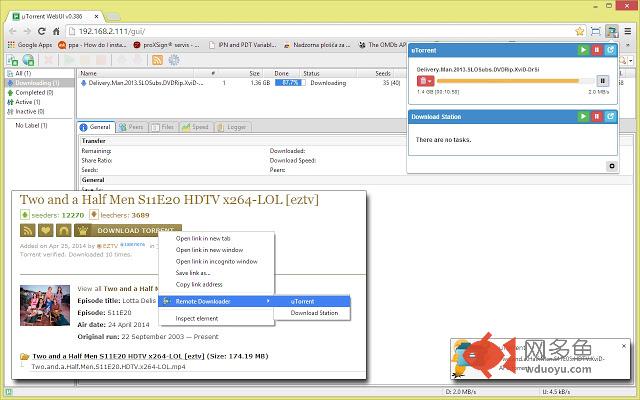Pause the Delivery.Man torrent in the popup
The height and width of the screenshot is (400, 640).
603,81
